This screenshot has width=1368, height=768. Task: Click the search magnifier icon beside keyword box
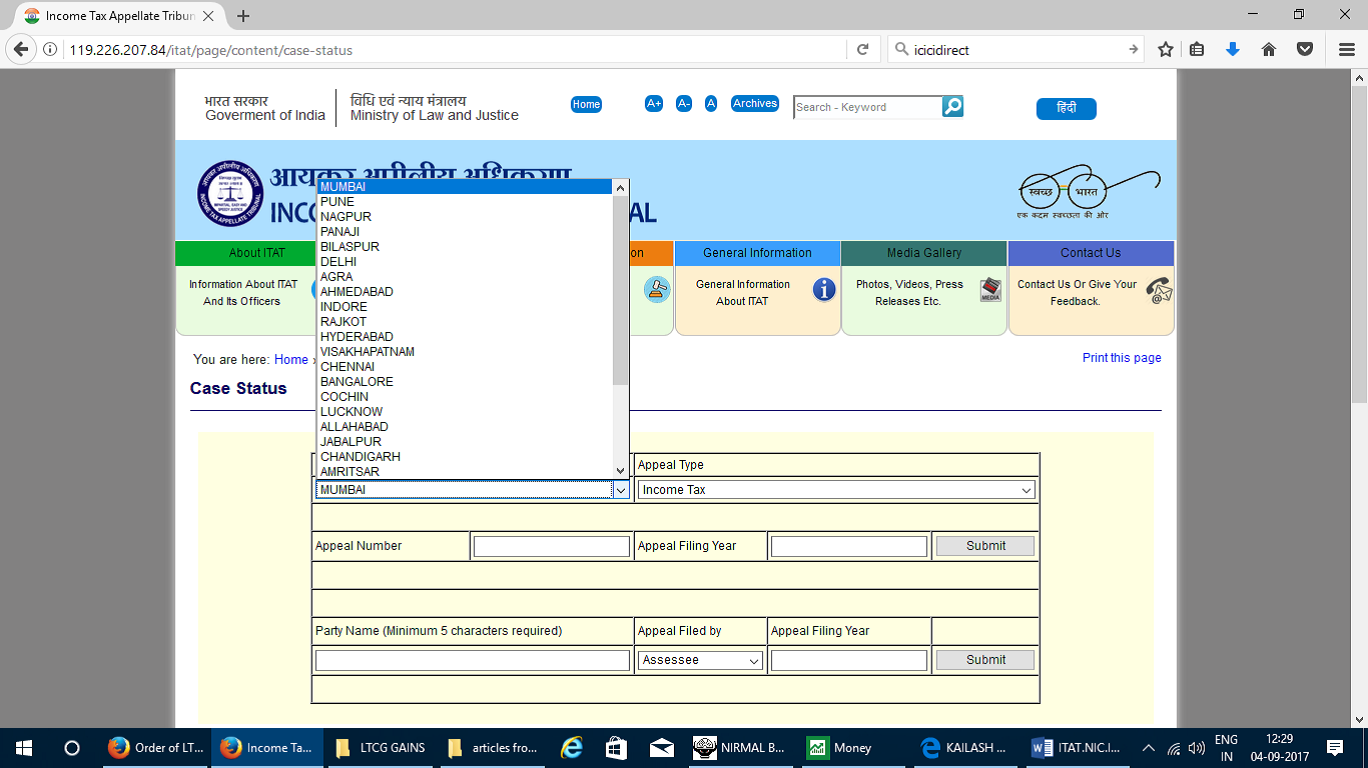pyautogui.click(x=953, y=106)
